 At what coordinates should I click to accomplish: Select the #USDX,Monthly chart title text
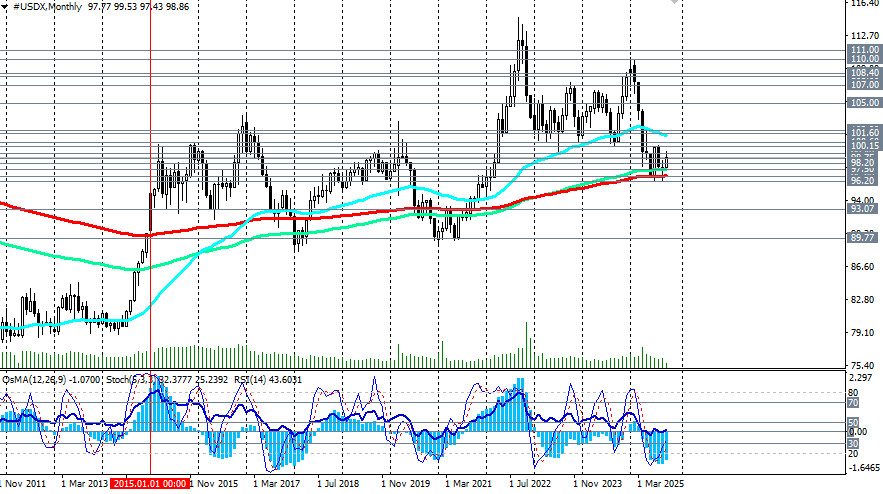(47, 7)
